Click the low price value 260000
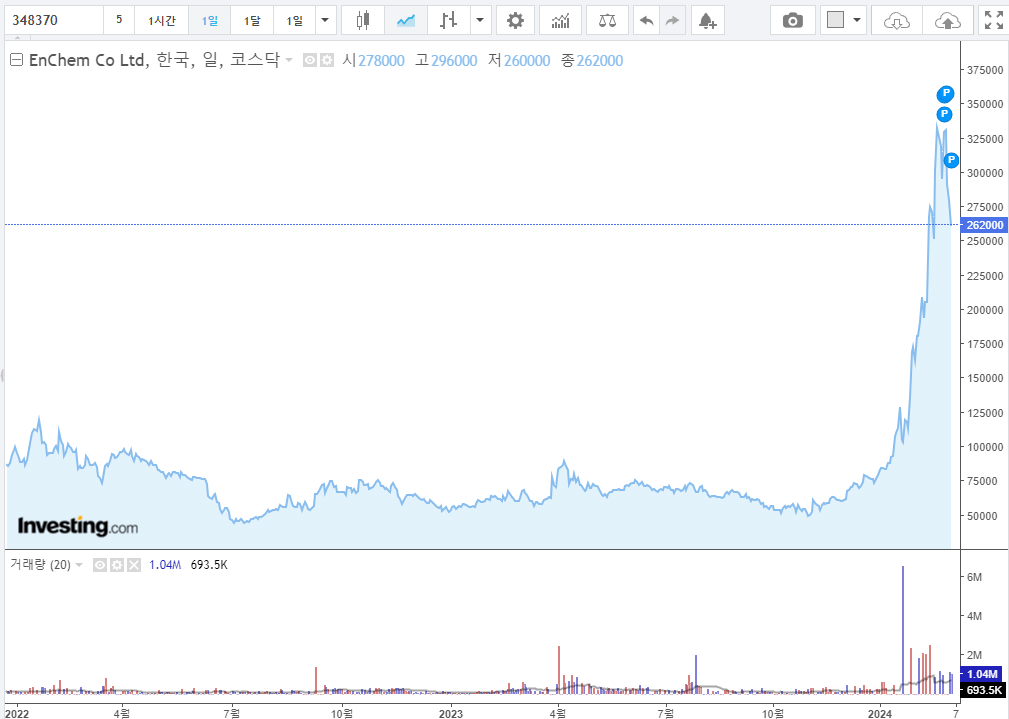Screen dimensions: 1009x719 [527, 61]
